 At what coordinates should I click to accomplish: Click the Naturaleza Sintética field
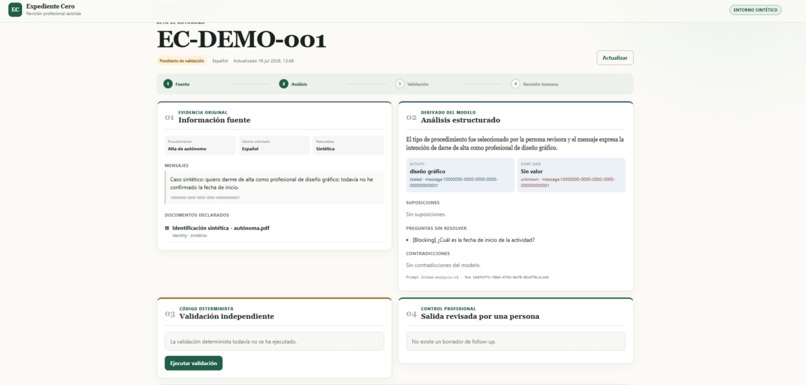(348, 145)
